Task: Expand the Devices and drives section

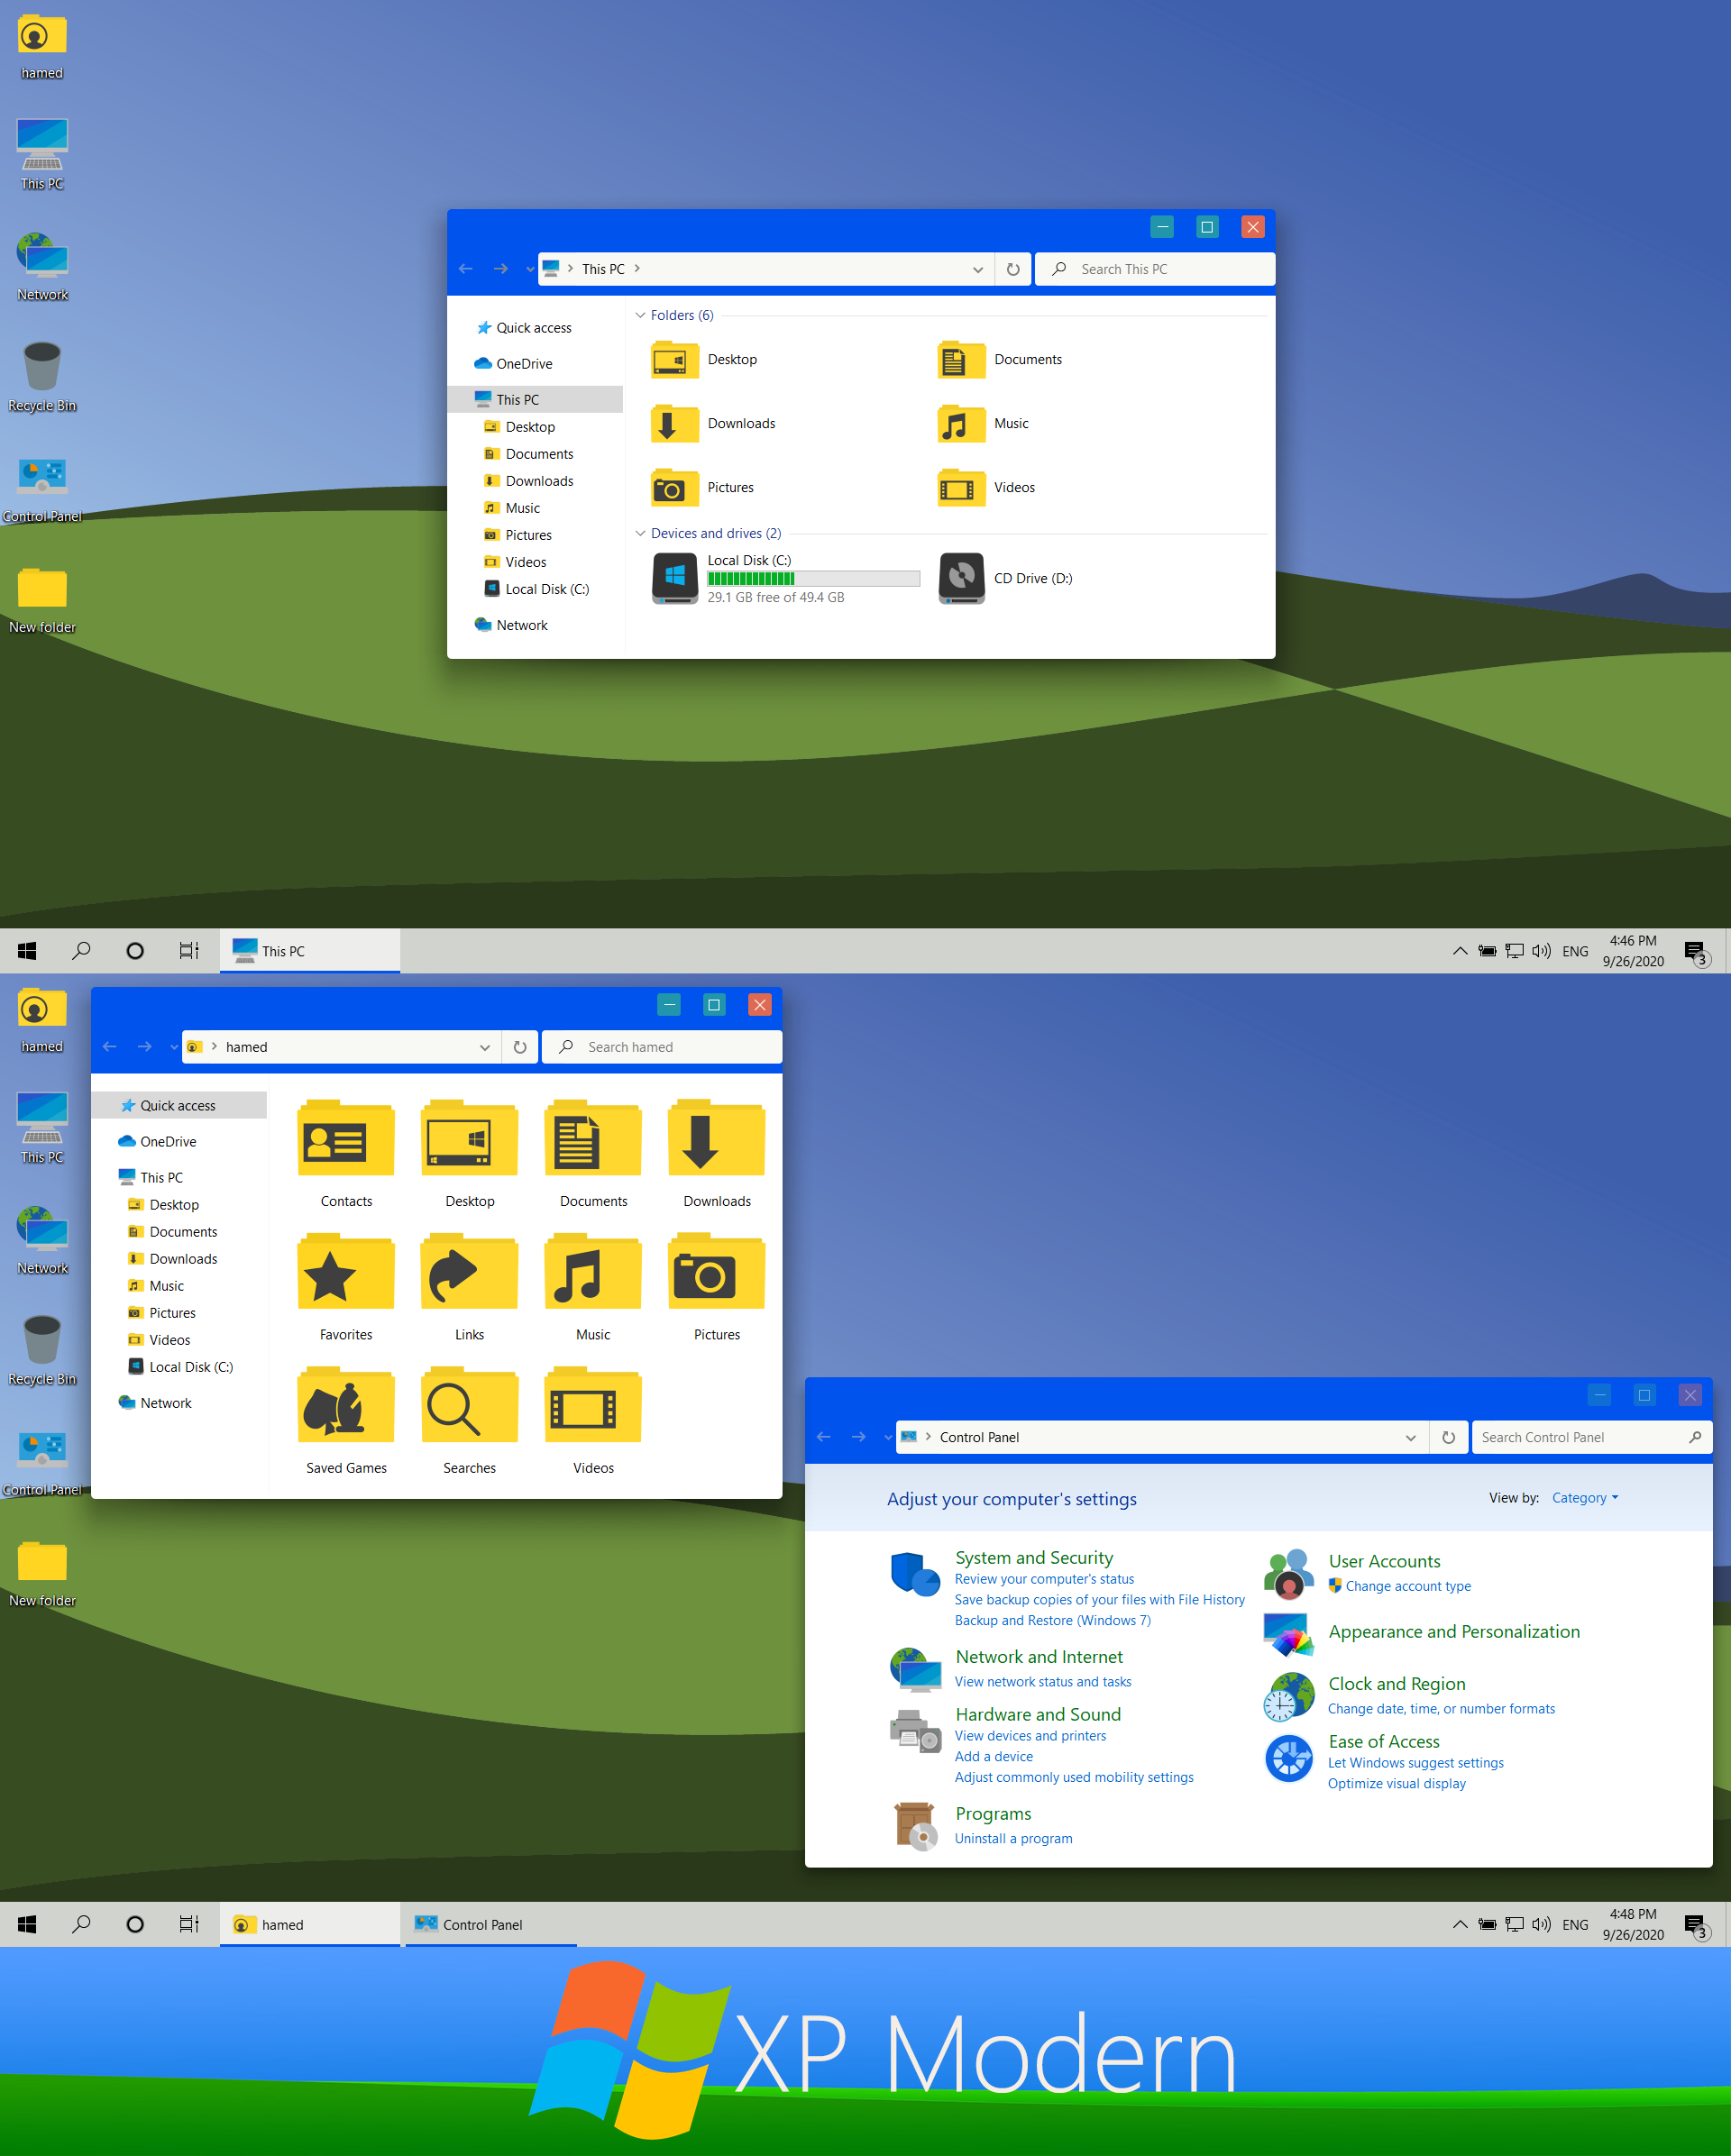Action: 646,532
